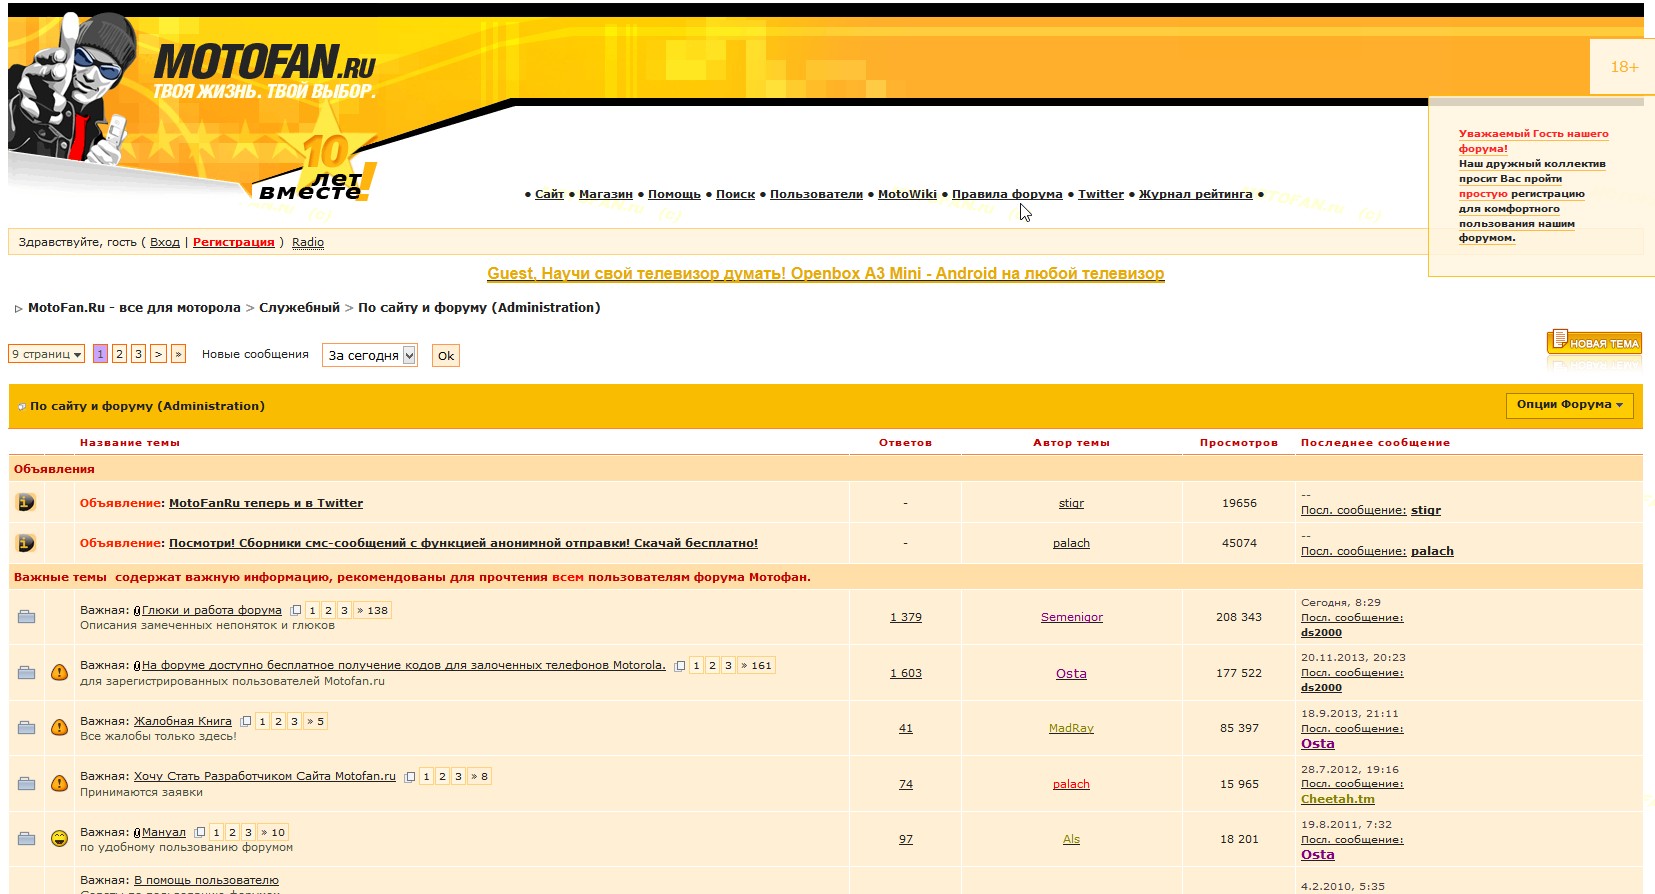This screenshot has height=894, width=1655.
Task: Open the Жалобная Книга topic
Action: (x=183, y=721)
